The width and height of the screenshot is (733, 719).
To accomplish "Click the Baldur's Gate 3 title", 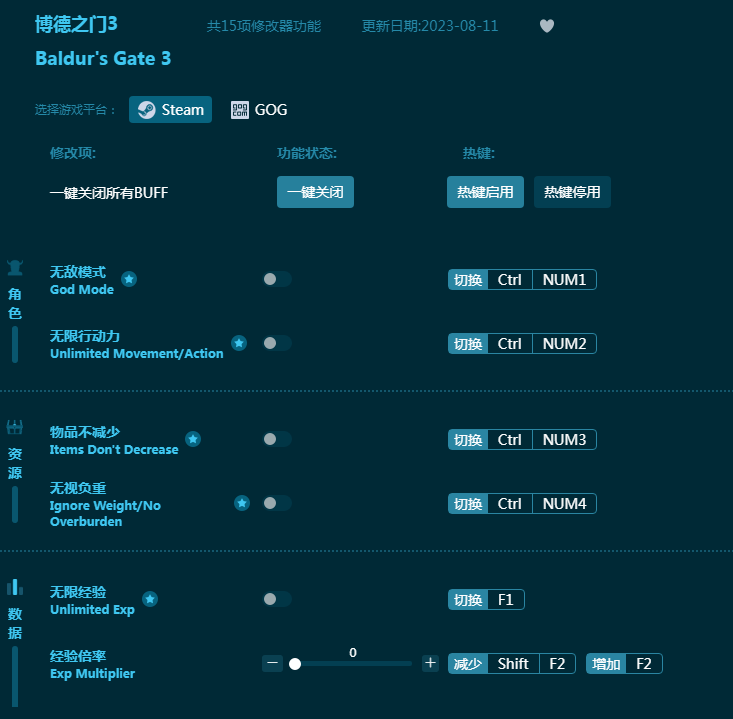I will [x=103, y=59].
